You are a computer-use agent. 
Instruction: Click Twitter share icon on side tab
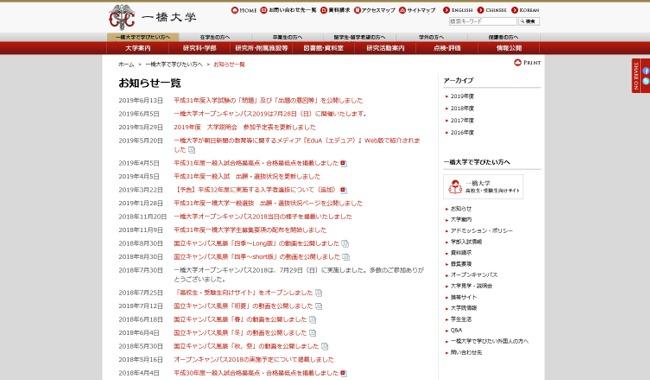645,81
